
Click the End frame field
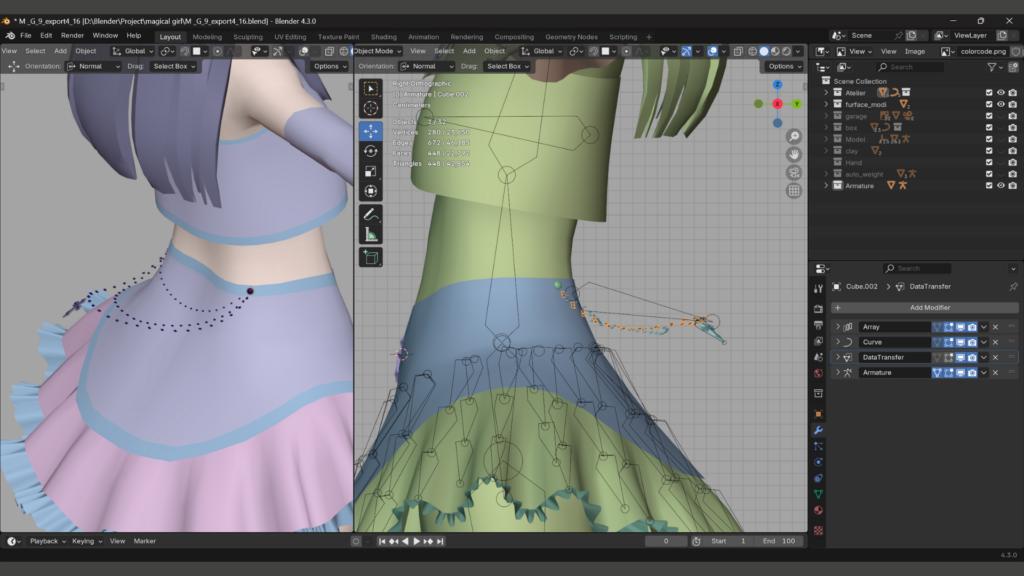[781, 541]
